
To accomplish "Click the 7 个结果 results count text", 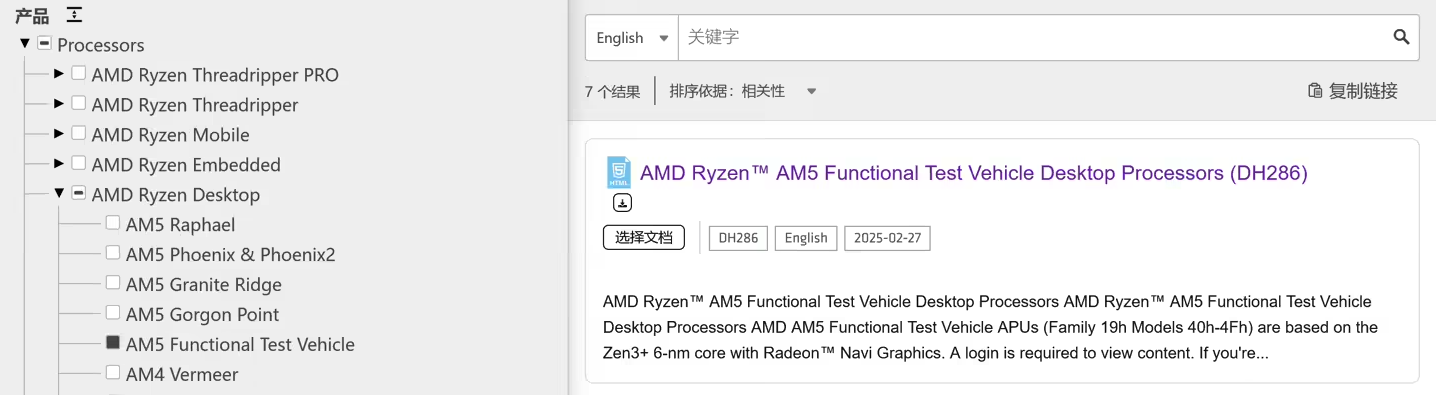I will (x=612, y=91).
